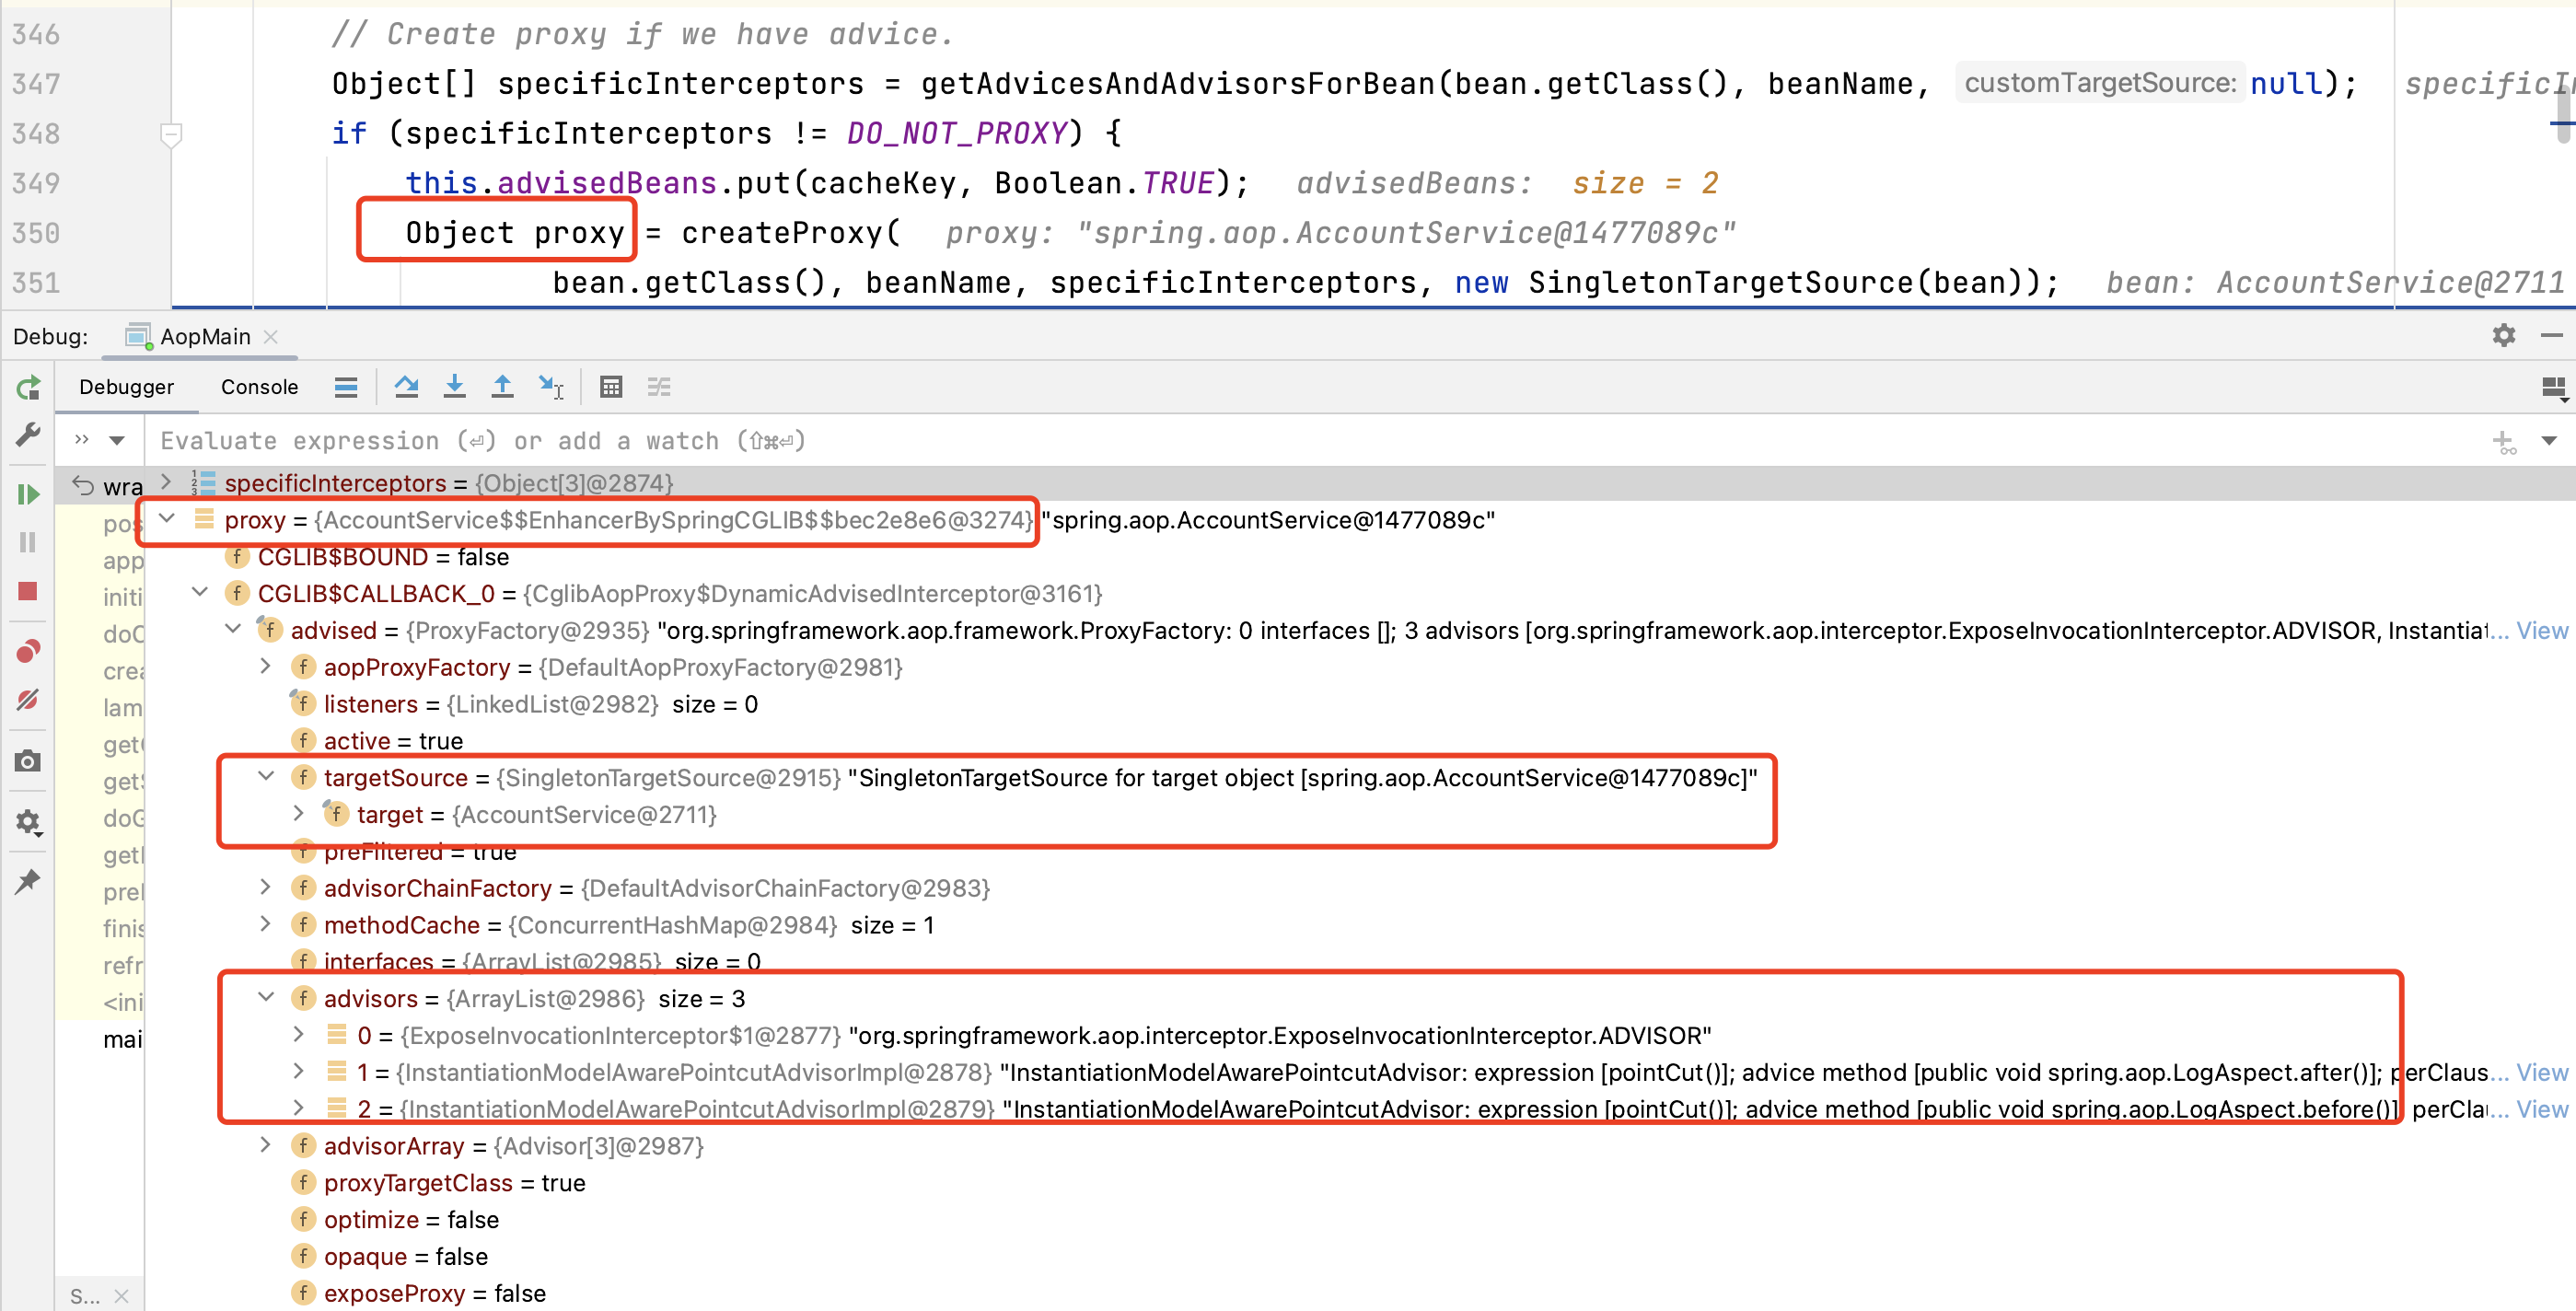Run to cursor
Image resolution: width=2576 pixels, height=1311 pixels.
pos(551,387)
